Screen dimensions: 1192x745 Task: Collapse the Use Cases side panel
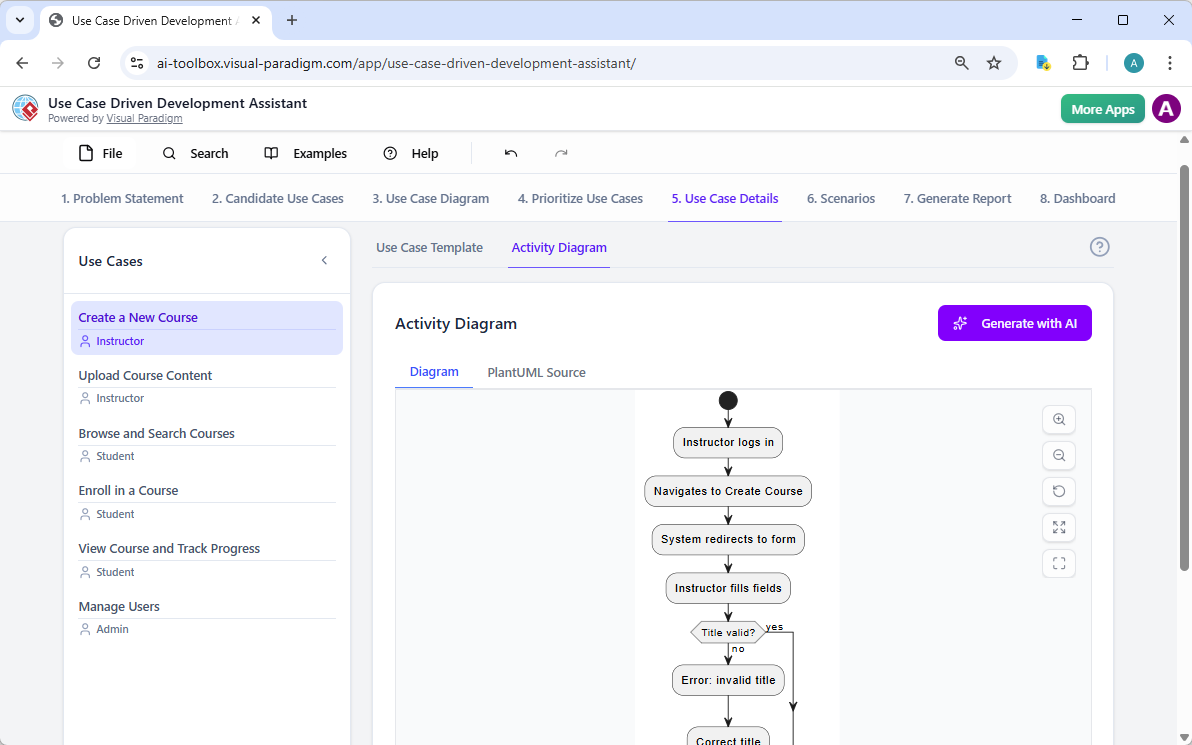pyautogui.click(x=324, y=259)
